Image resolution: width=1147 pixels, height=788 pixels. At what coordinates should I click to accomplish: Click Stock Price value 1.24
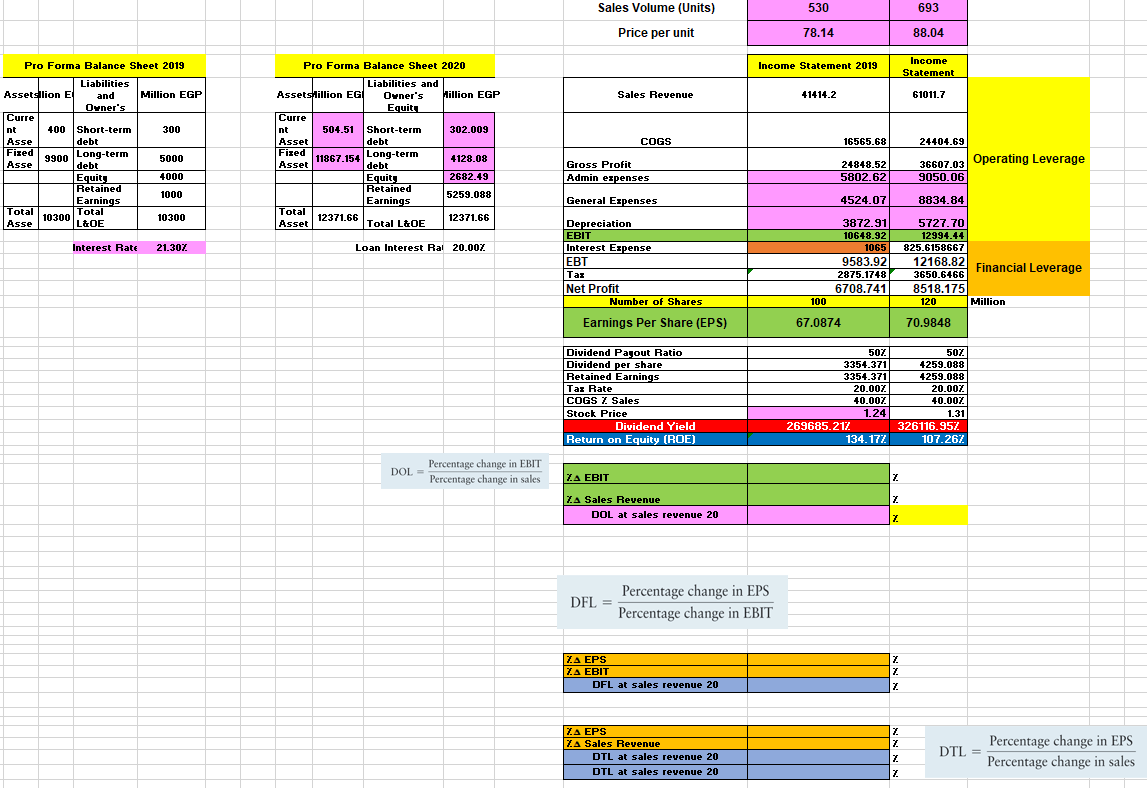click(819, 413)
